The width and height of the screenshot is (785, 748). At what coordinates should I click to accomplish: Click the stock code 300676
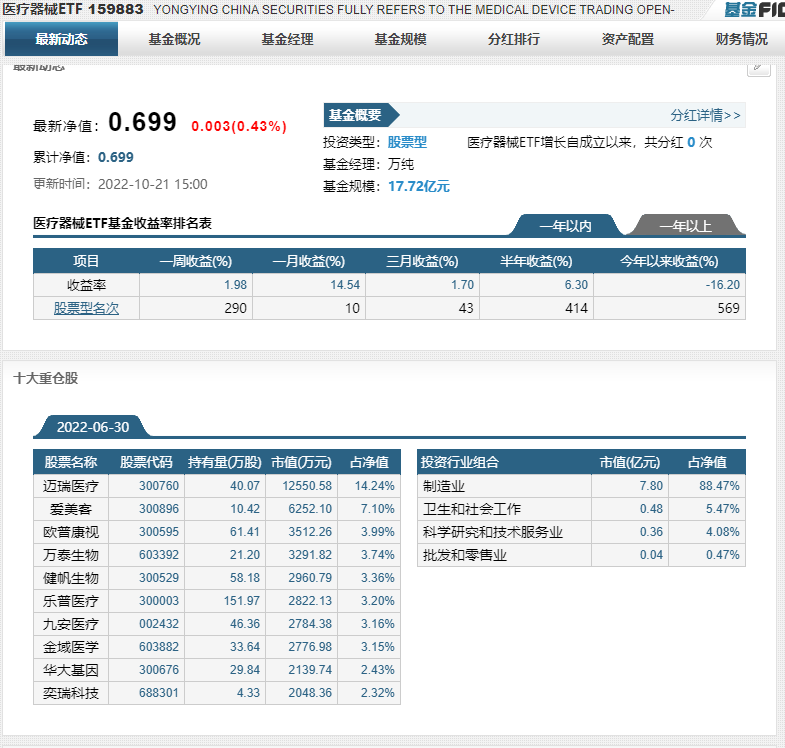pos(159,670)
